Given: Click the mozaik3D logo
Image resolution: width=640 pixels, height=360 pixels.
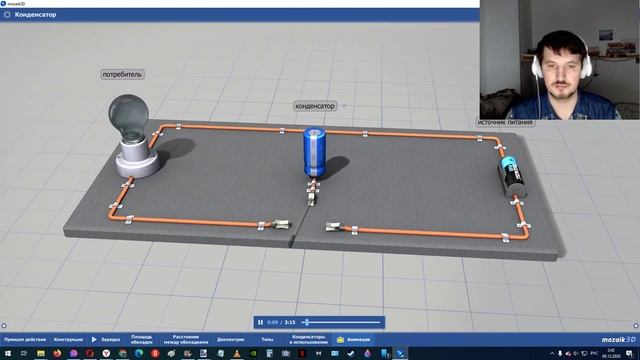Looking at the screenshot, I should tap(618, 340).
